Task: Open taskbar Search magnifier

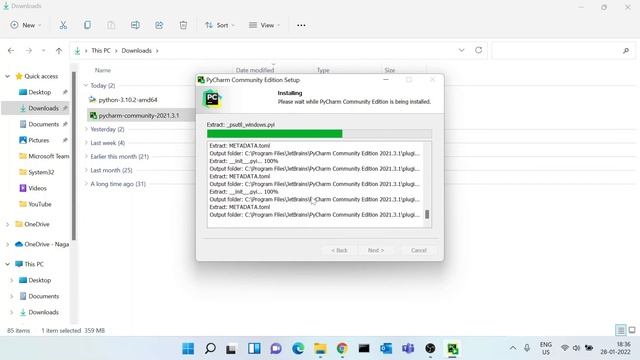Action: click(x=210, y=349)
